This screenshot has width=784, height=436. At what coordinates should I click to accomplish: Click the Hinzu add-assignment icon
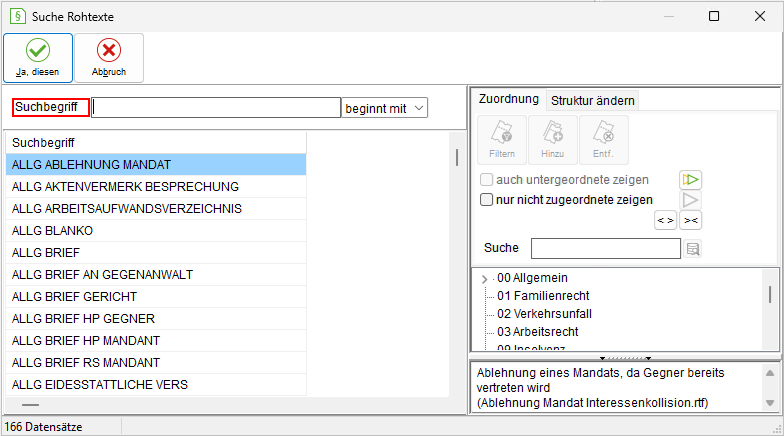point(553,140)
